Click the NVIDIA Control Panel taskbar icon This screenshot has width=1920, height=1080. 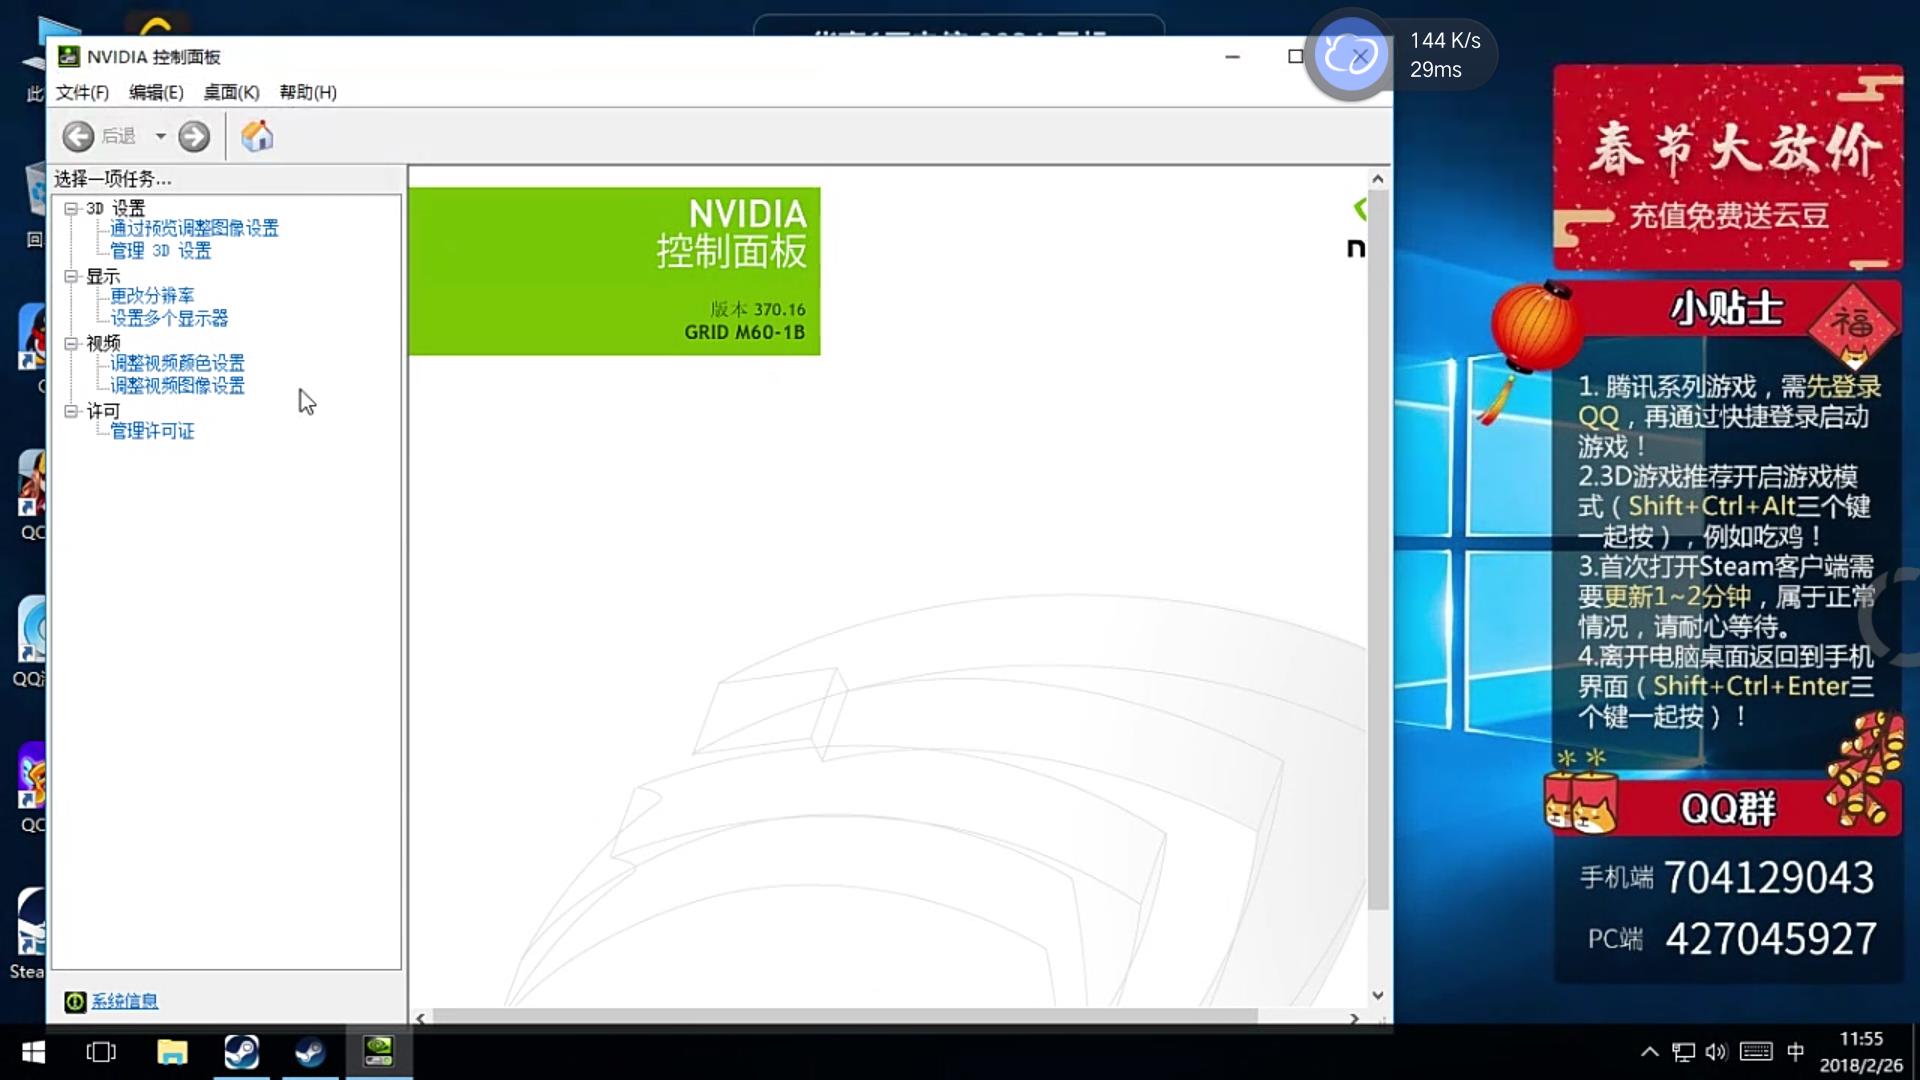coord(378,1052)
